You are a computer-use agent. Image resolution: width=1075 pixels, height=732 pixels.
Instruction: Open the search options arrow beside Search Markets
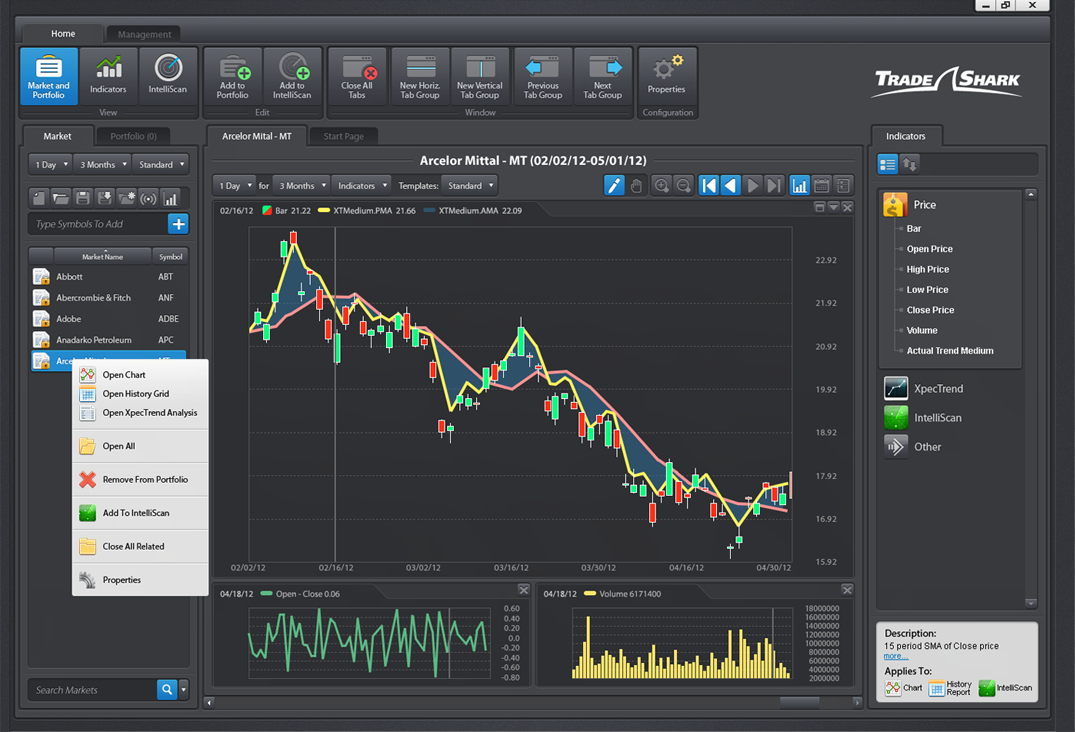184,690
